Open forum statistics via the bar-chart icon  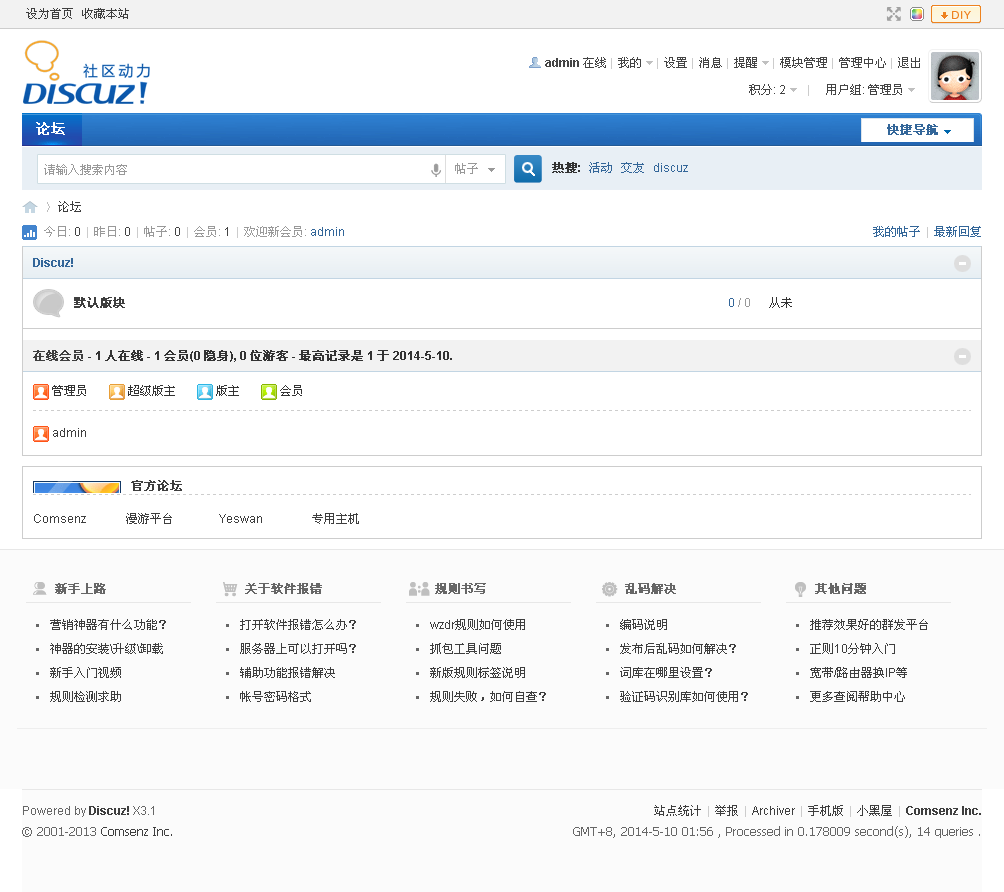click(28, 231)
